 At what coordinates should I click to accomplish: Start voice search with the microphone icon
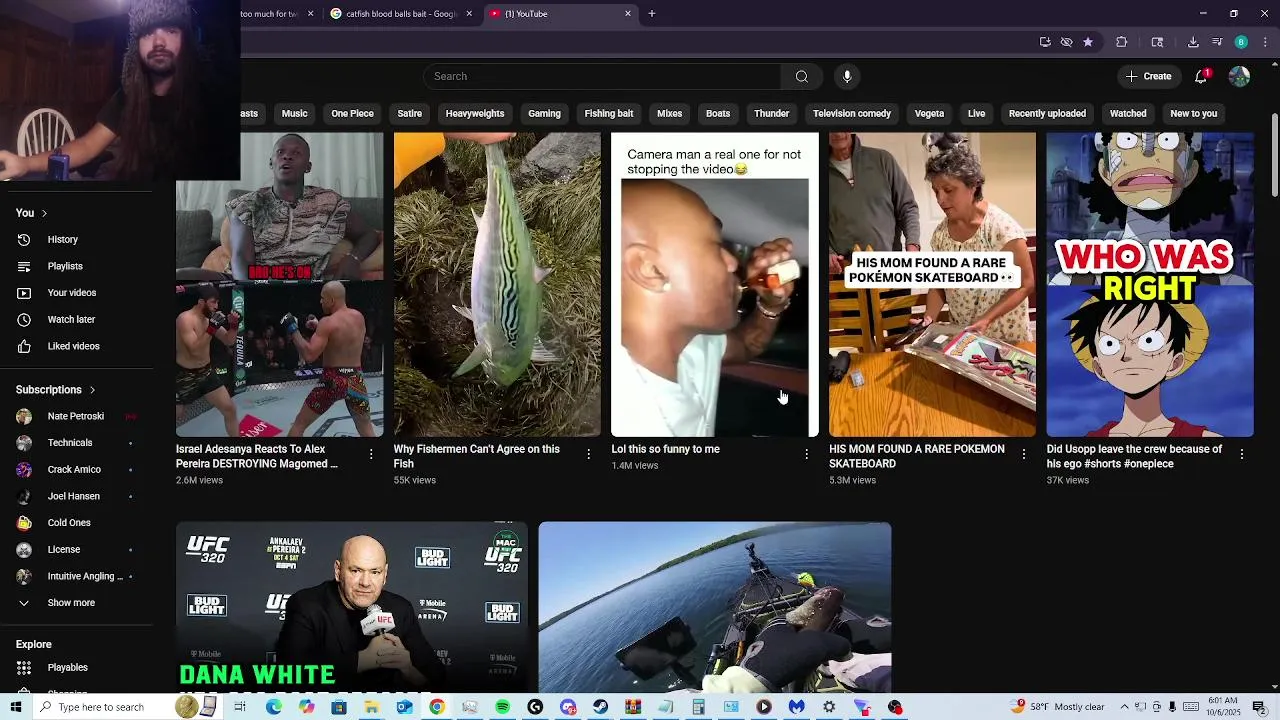click(x=847, y=76)
